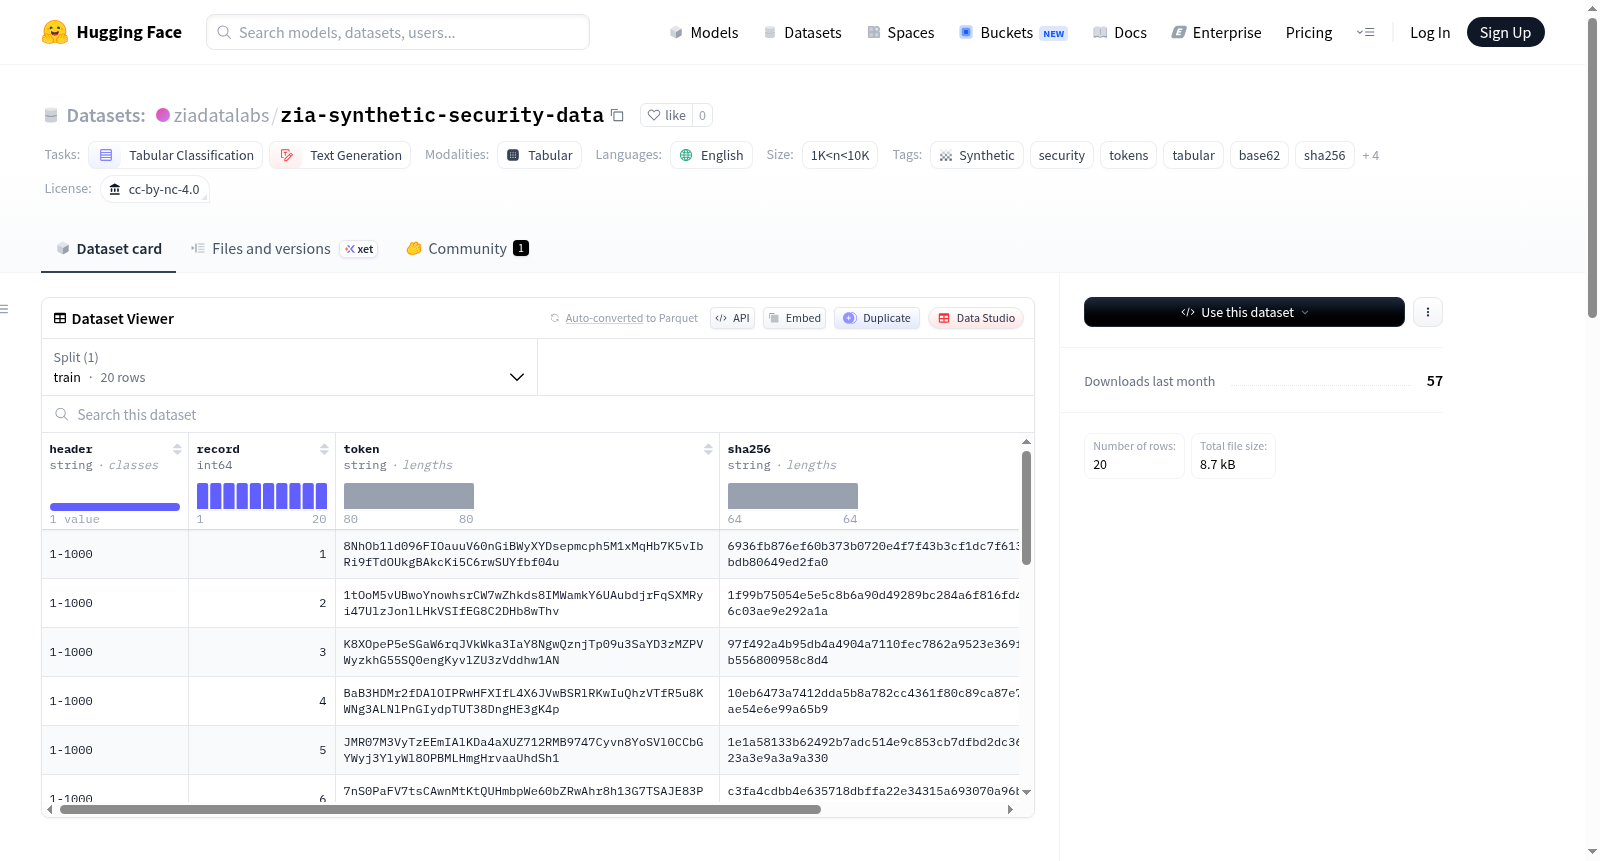1600x861 pixels.
Task: Expand the +4 more tags
Action: click(x=1370, y=155)
